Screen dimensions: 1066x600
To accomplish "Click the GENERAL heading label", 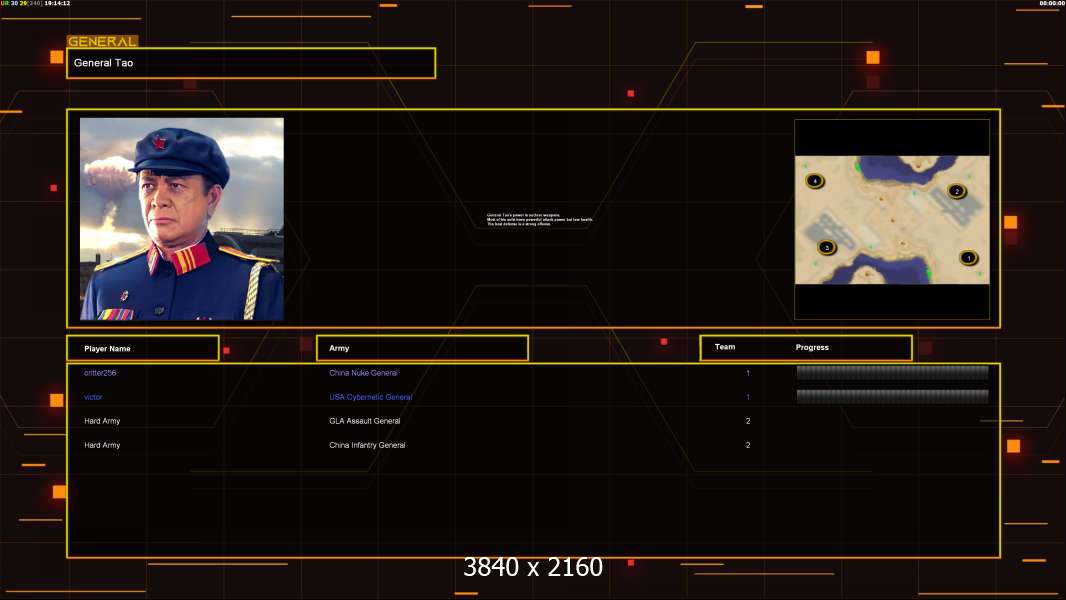I will 102,41.
